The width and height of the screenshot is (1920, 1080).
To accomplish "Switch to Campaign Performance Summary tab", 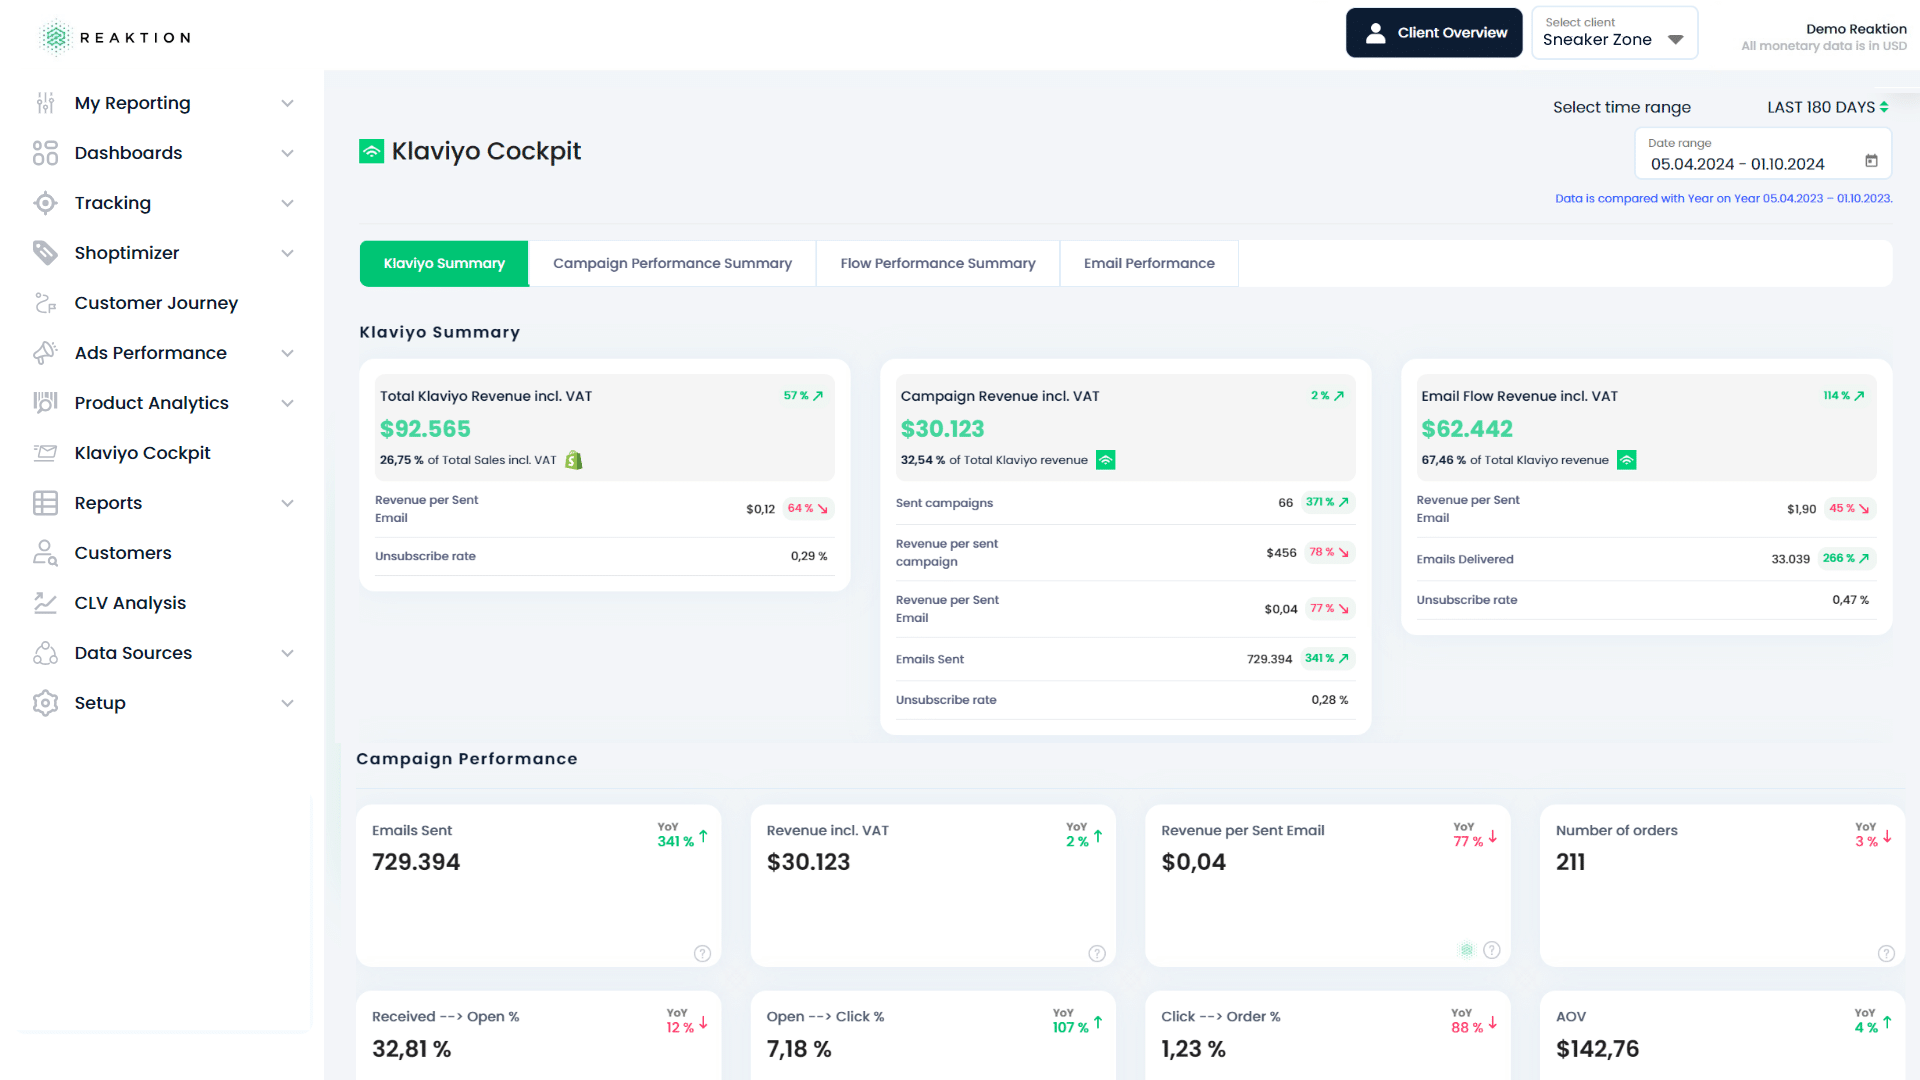I will click(x=672, y=263).
